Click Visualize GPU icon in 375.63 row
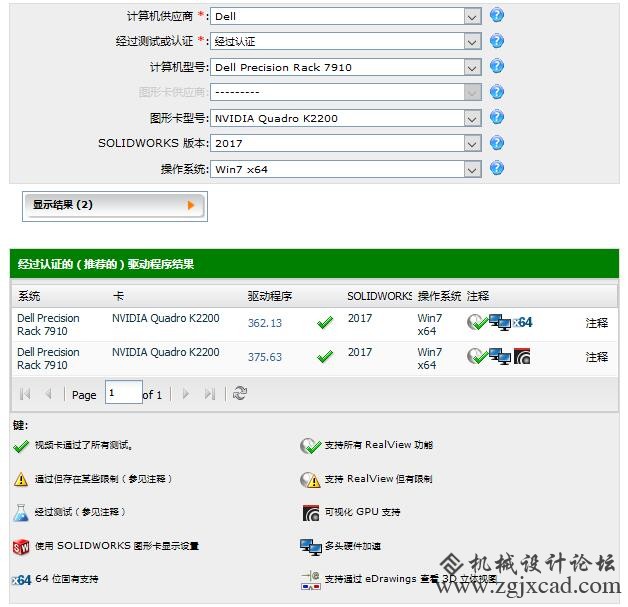 (522, 356)
